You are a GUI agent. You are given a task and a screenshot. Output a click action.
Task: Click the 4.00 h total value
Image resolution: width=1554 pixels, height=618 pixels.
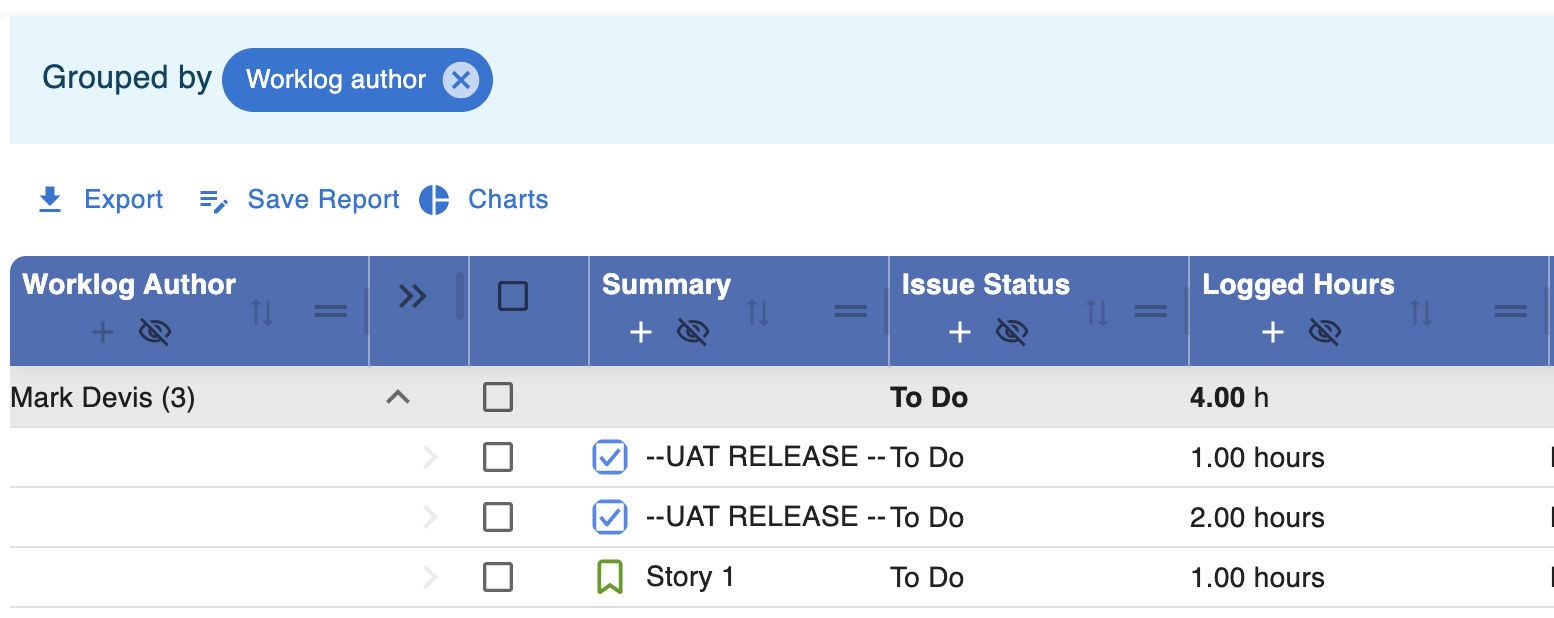coord(1229,398)
